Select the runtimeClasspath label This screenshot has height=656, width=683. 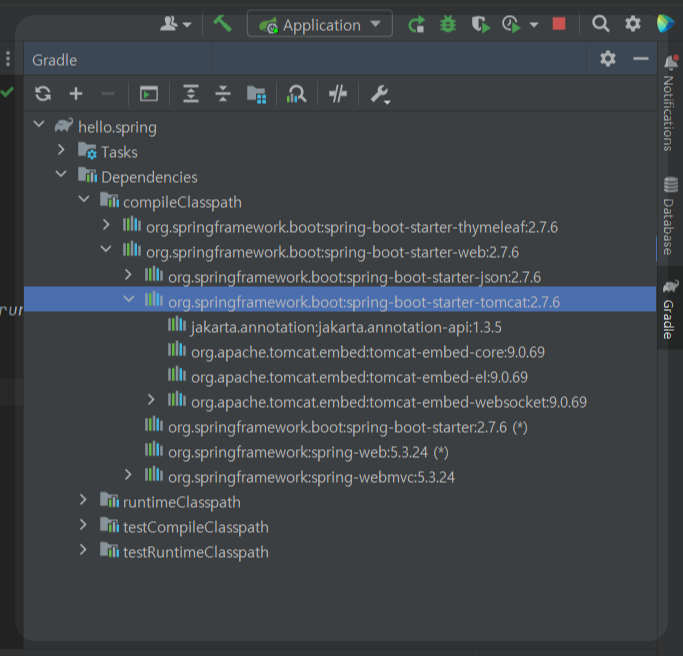[182, 503]
